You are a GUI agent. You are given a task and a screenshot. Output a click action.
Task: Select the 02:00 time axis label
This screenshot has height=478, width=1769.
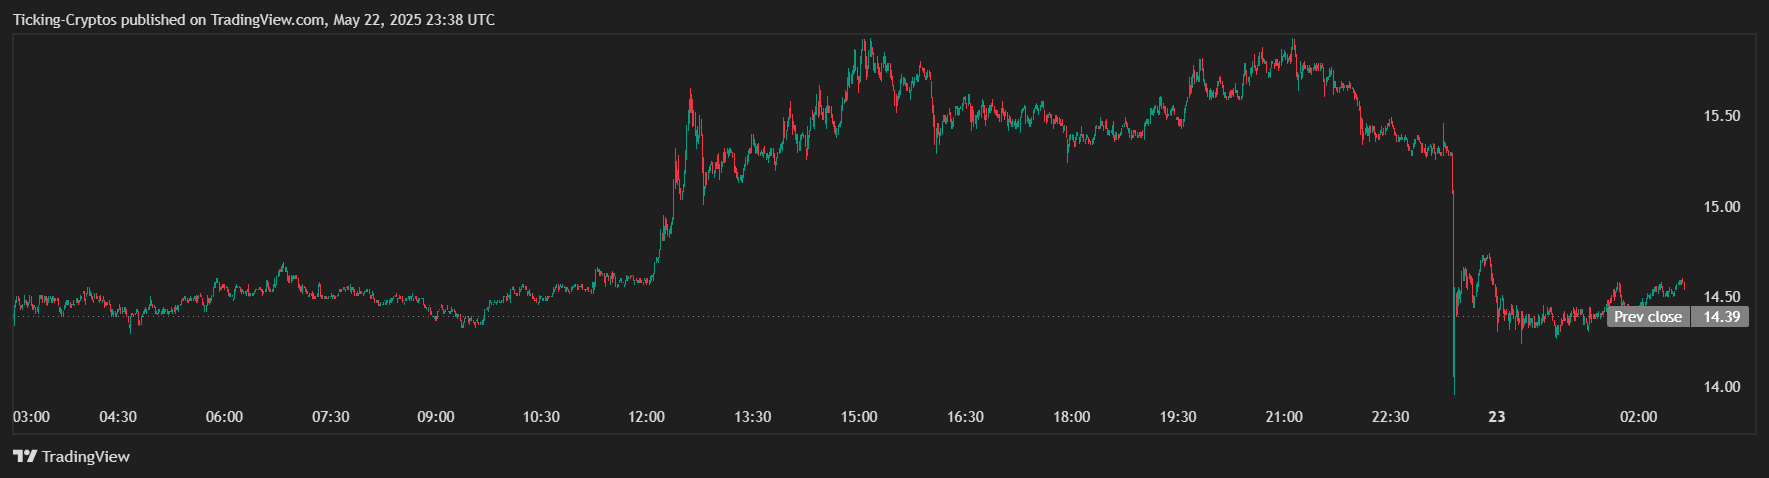click(1638, 417)
